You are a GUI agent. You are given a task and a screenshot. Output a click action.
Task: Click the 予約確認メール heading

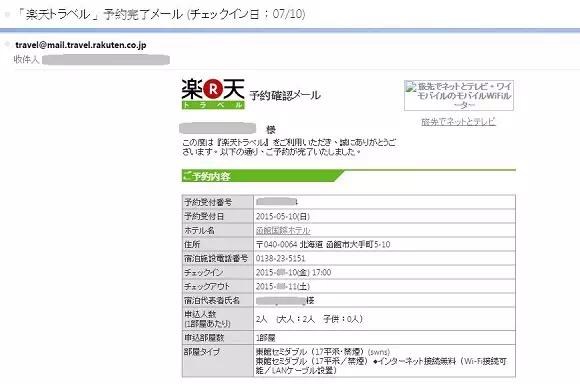click(x=285, y=95)
